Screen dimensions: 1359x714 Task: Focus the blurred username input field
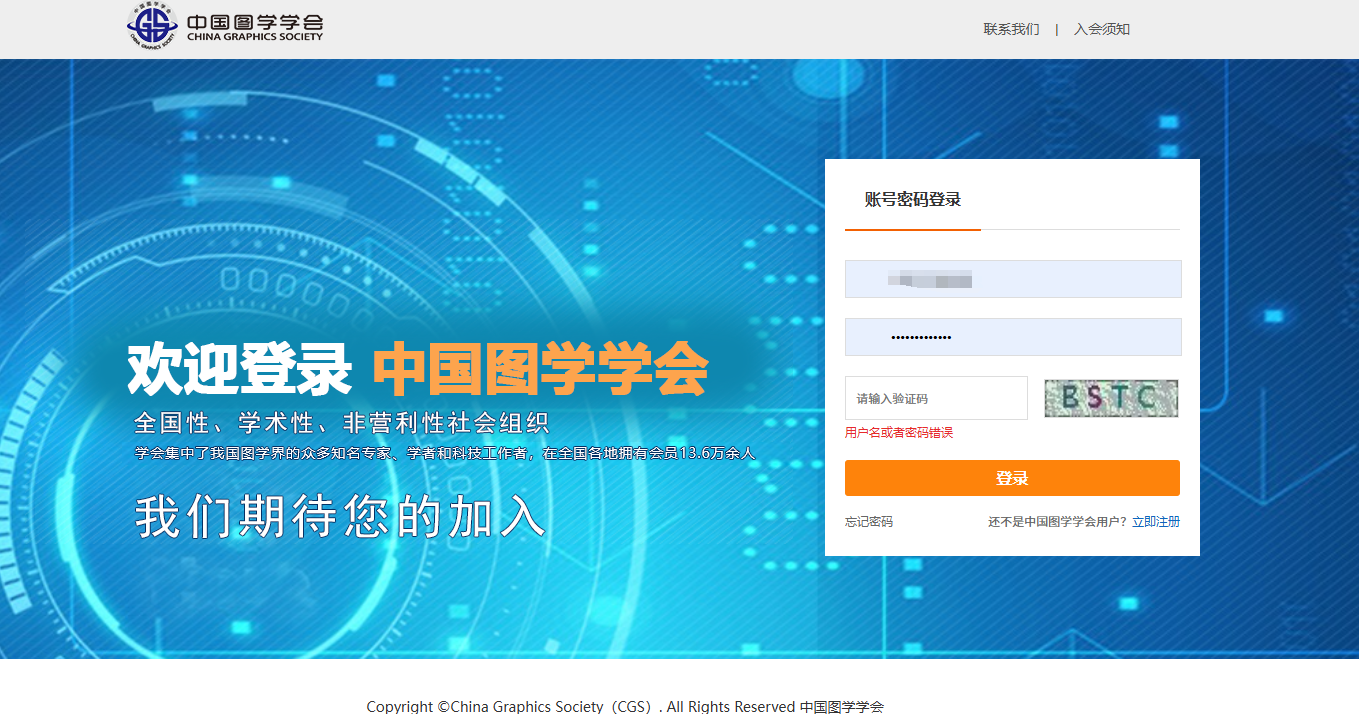pos(1013,279)
